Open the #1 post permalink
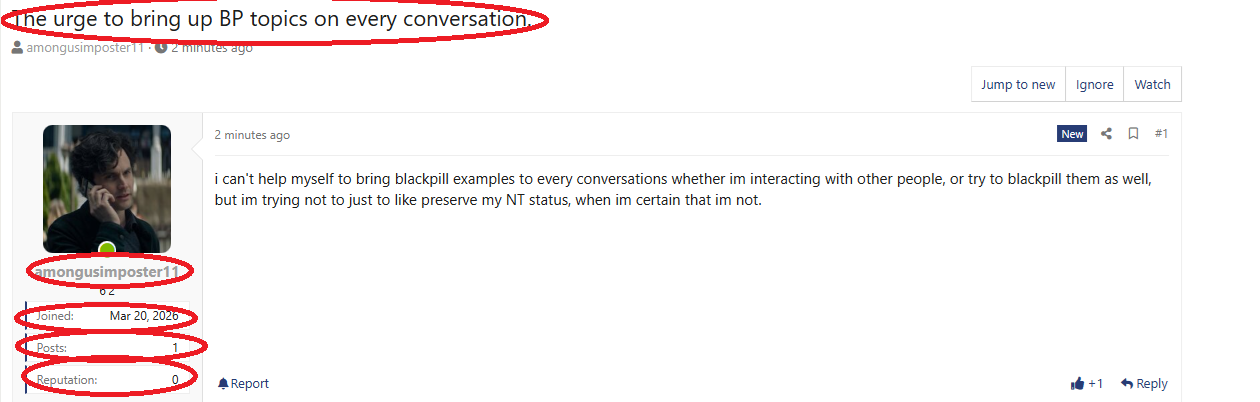This screenshot has height=402, width=1260. pos(1161,134)
